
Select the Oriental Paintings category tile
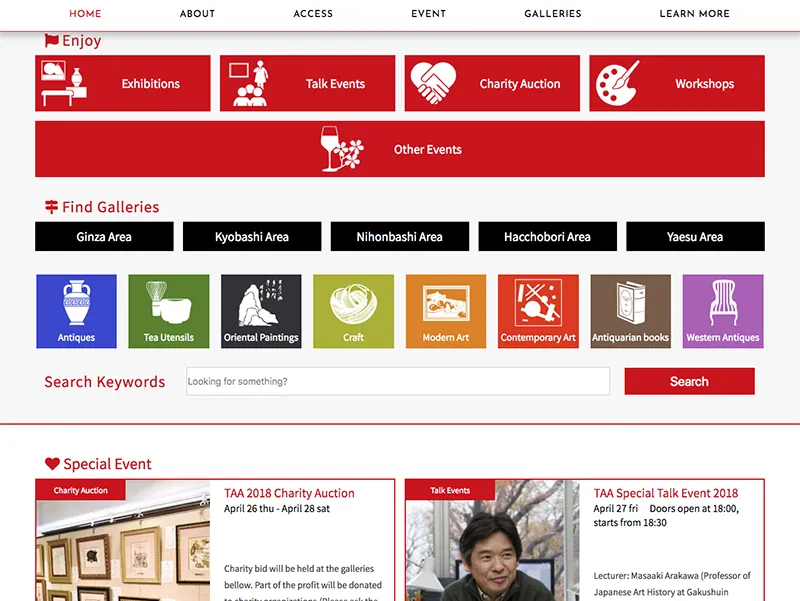[x=261, y=311]
